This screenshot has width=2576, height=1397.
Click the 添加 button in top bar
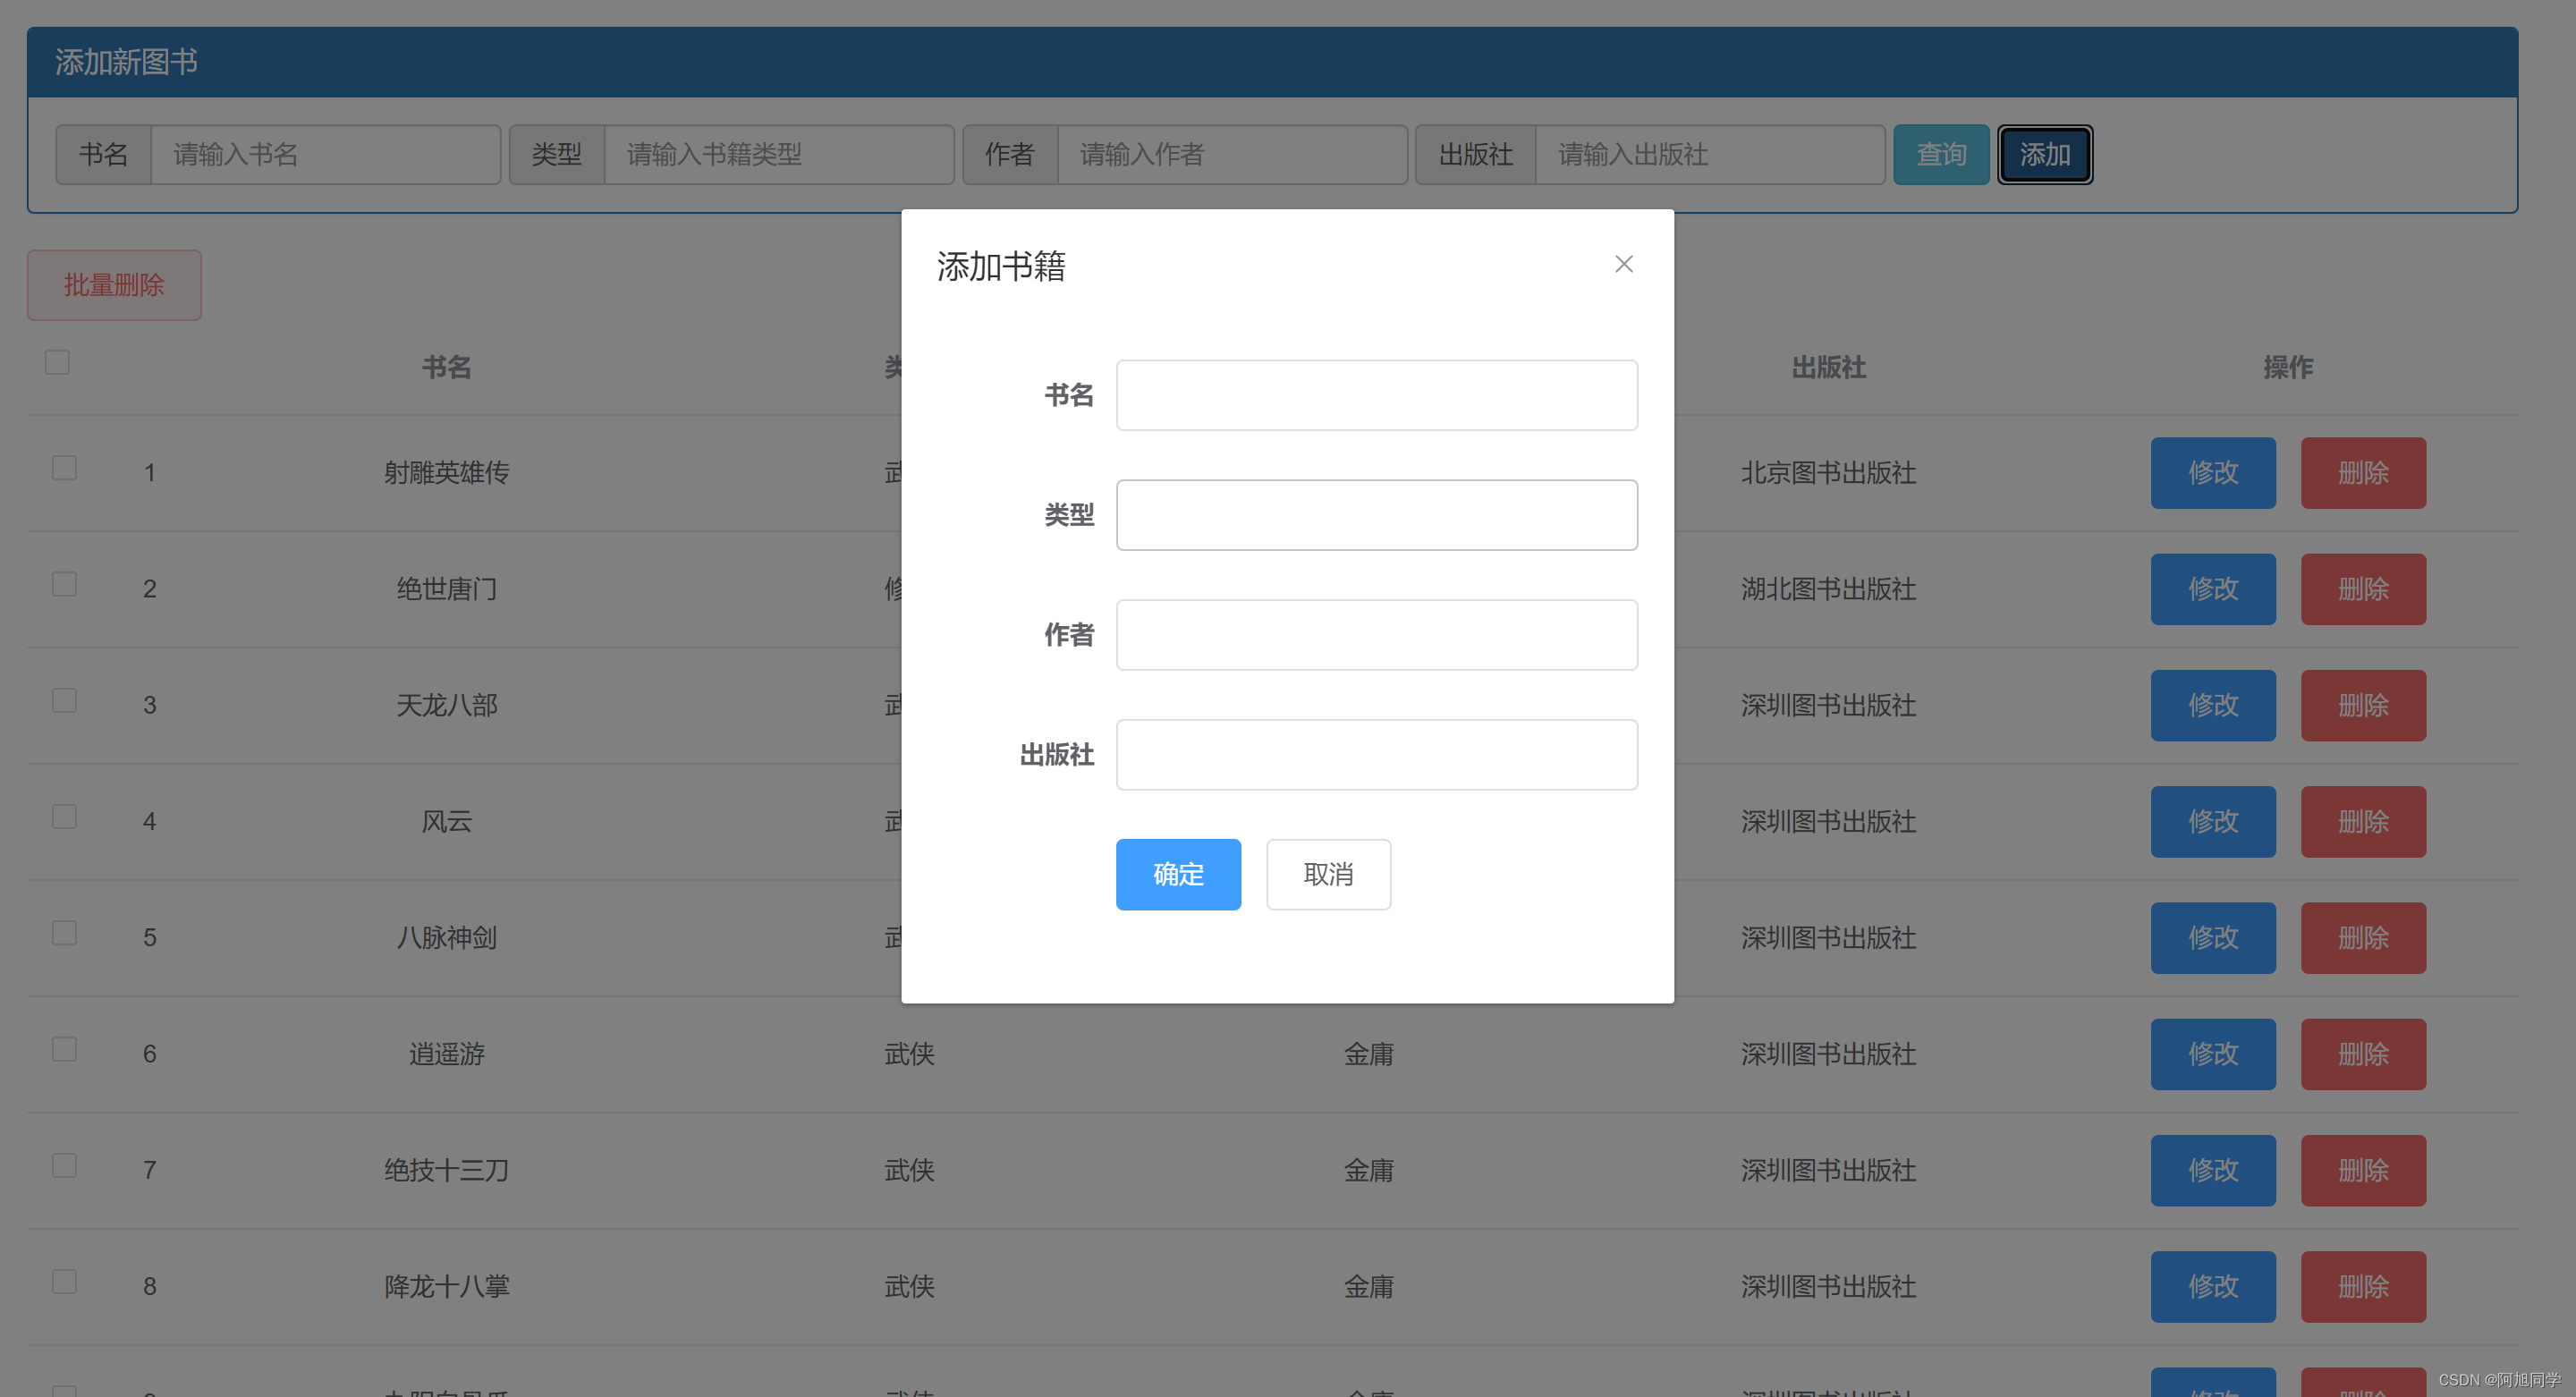(2044, 155)
